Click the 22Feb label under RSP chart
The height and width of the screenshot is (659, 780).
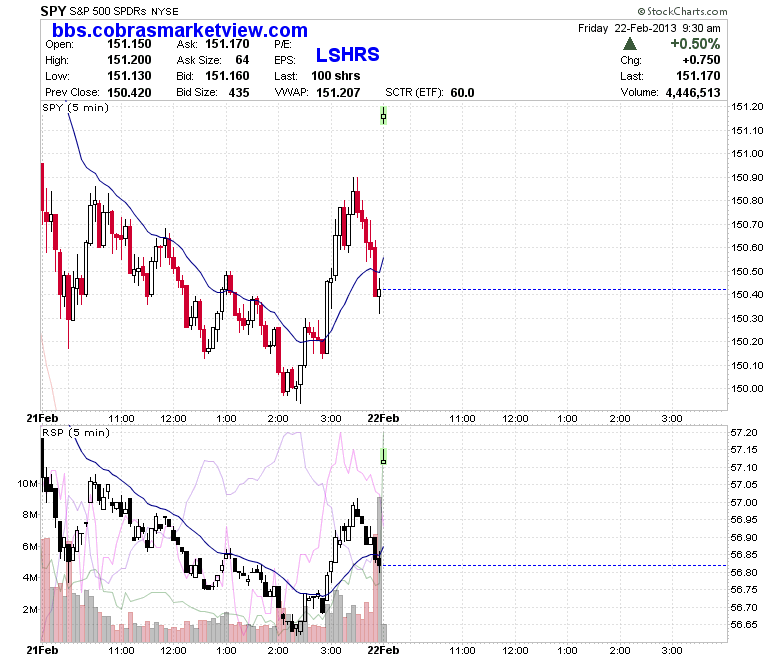383,650
